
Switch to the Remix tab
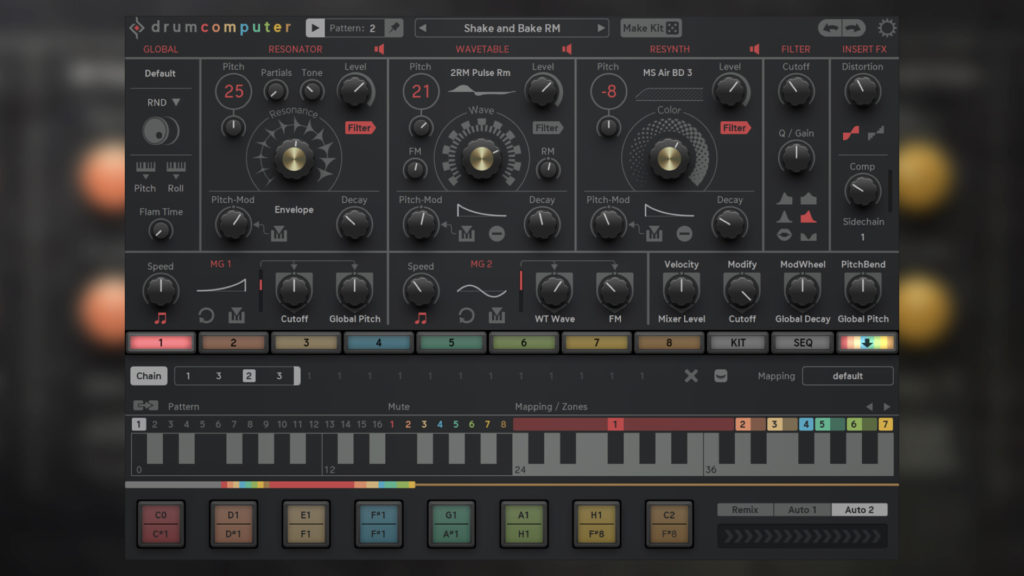(745, 509)
